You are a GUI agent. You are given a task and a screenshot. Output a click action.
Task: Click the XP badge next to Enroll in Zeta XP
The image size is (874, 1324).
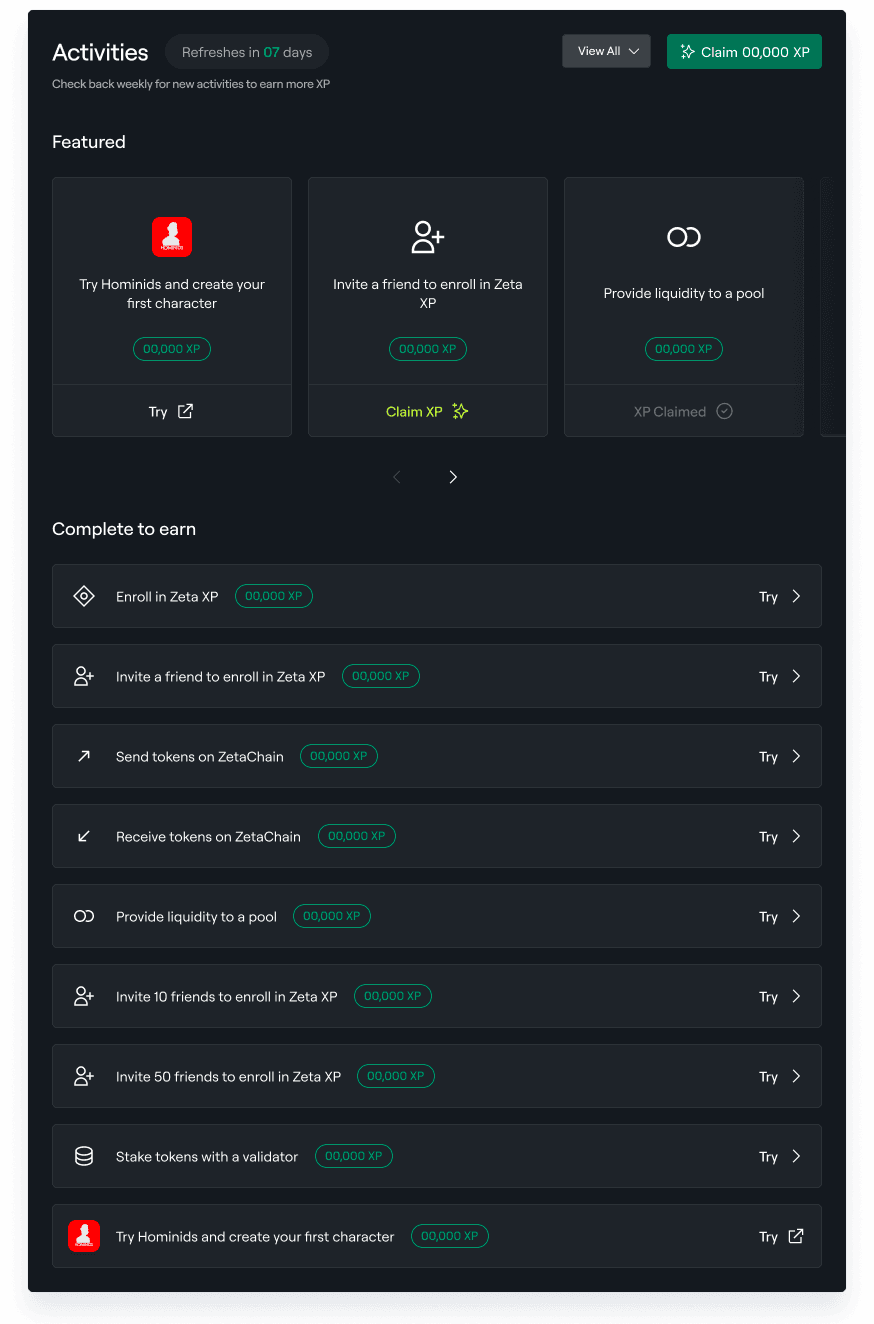point(274,596)
